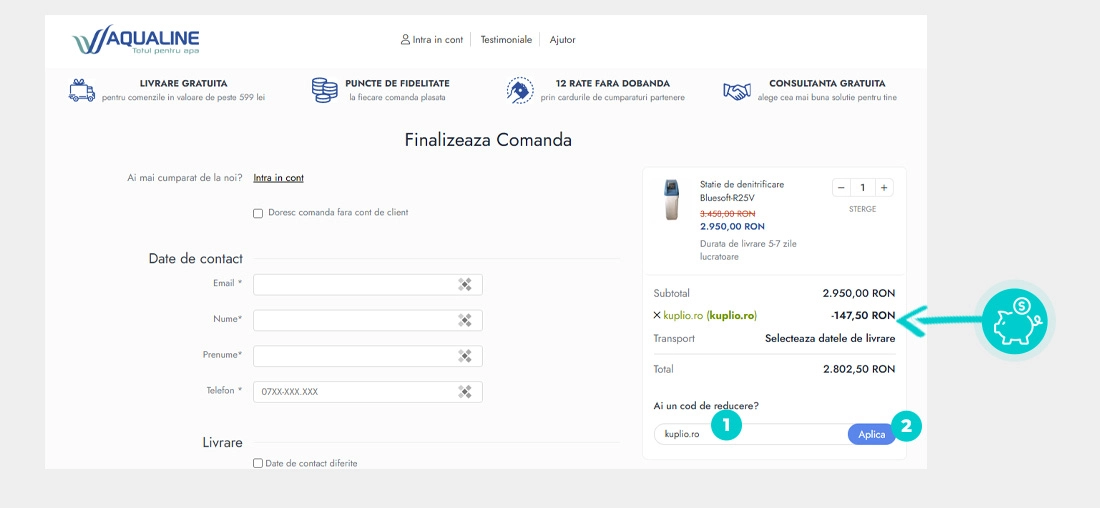Click the Total value 2.802,50 RON
The width and height of the screenshot is (1100, 508).
tap(859, 369)
